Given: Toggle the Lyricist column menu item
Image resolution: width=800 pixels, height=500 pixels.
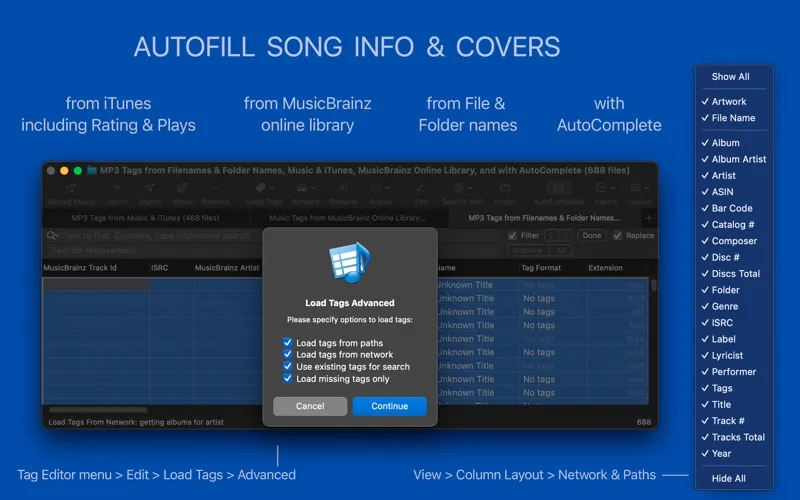Looking at the screenshot, I should point(734,355).
